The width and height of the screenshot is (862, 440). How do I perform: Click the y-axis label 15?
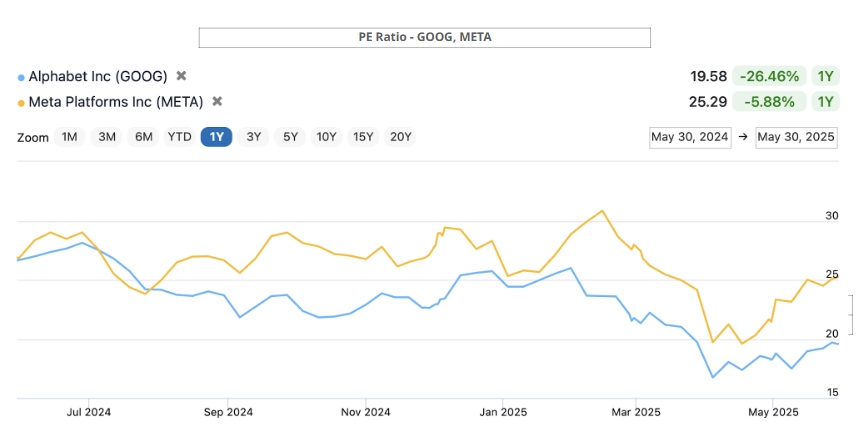pos(833,392)
